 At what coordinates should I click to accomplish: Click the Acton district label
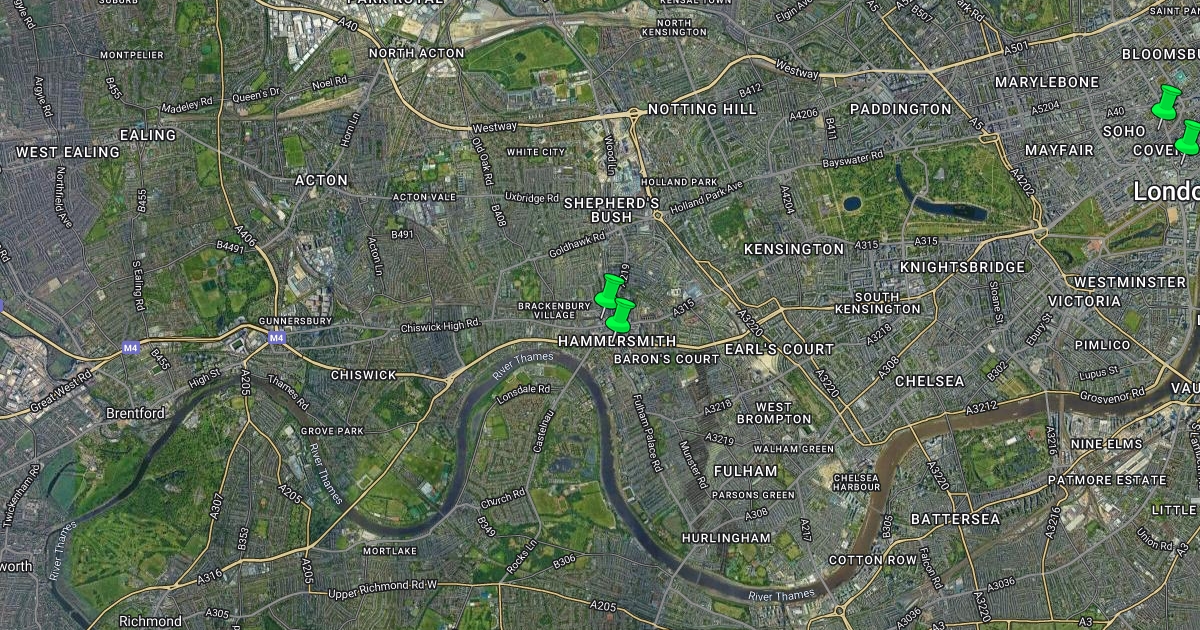[322, 181]
